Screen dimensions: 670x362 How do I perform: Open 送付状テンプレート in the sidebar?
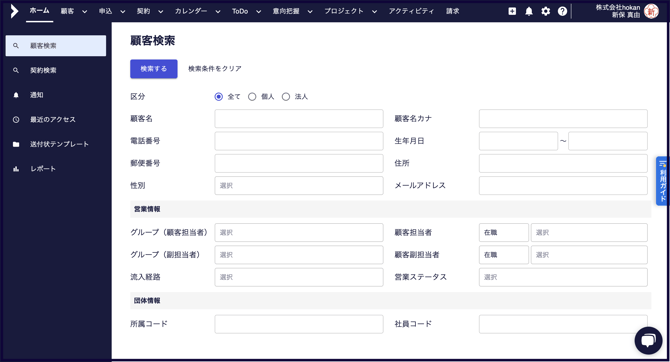point(56,144)
